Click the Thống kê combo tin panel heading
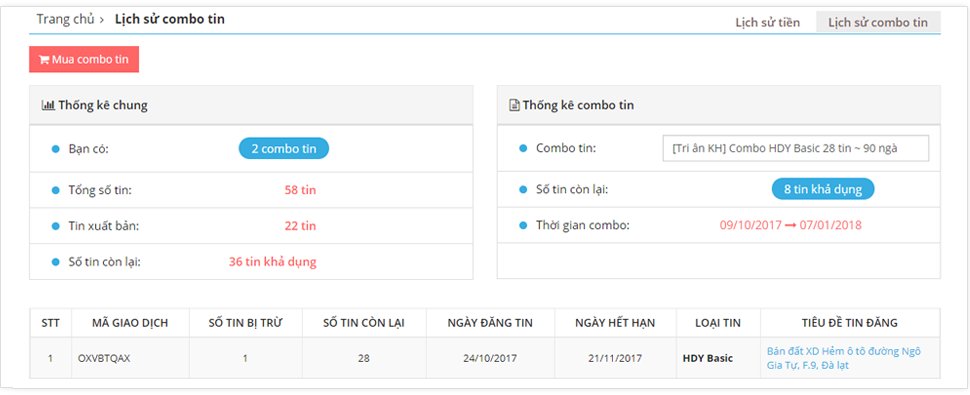The height and width of the screenshot is (395, 970). click(578, 105)
